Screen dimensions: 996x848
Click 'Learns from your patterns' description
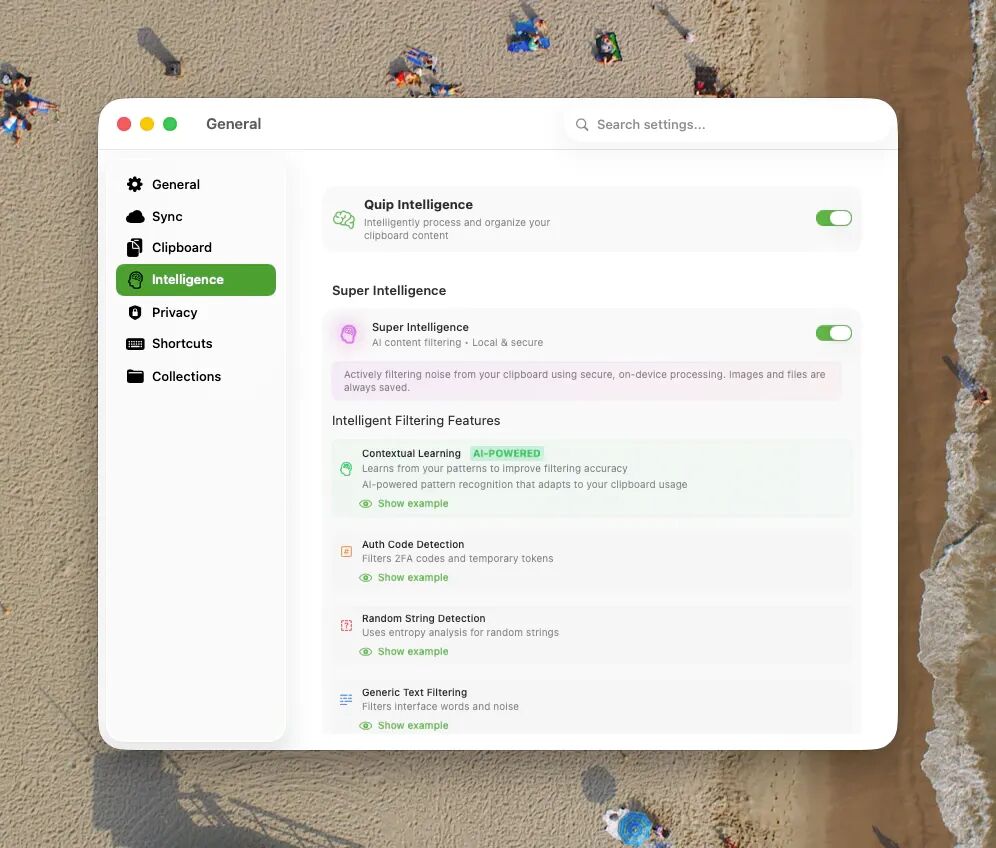coord(495,468)
